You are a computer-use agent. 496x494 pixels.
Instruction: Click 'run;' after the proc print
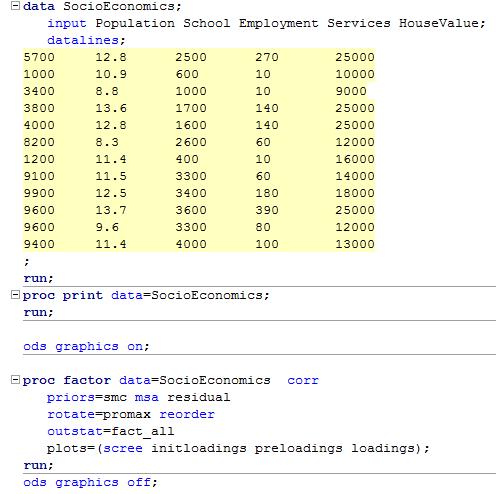tap(38, 312)
